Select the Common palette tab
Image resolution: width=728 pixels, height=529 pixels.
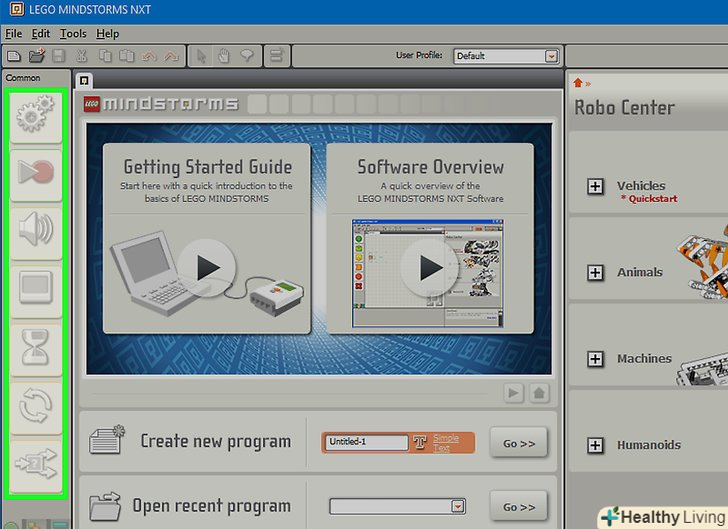[23, 78]
